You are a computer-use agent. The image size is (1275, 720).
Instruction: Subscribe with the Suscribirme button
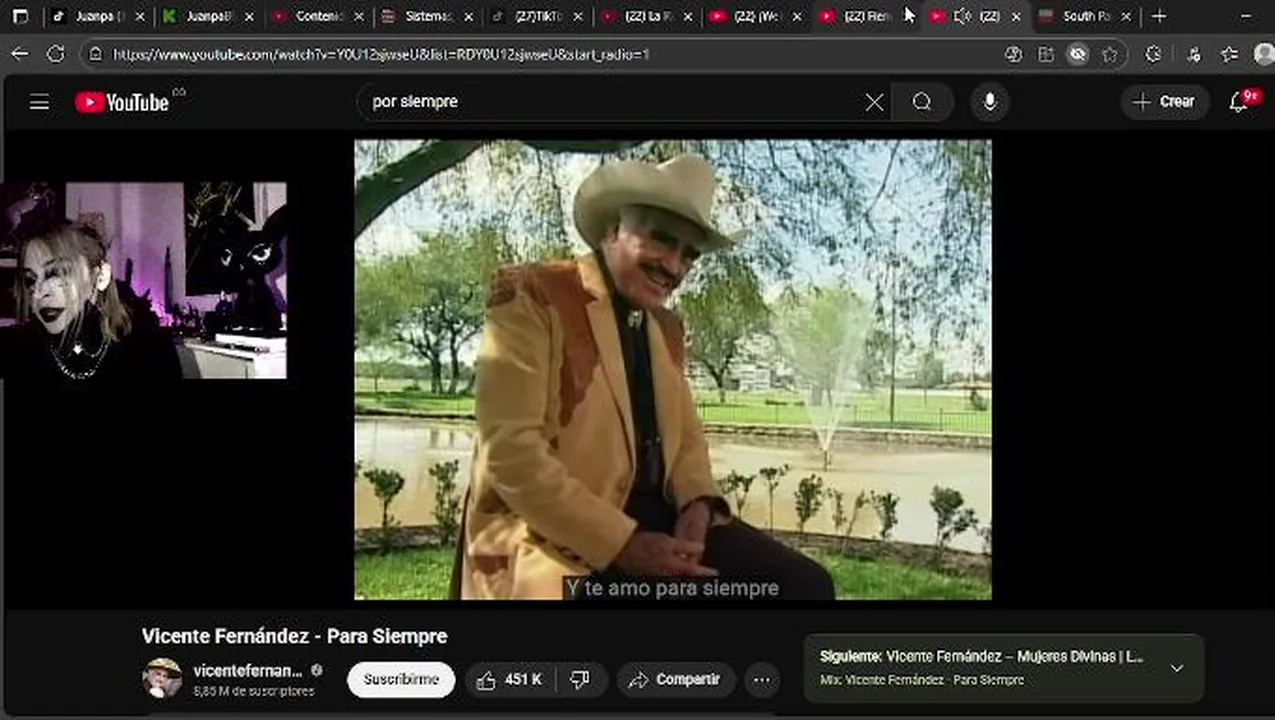(x=401, y=680)
